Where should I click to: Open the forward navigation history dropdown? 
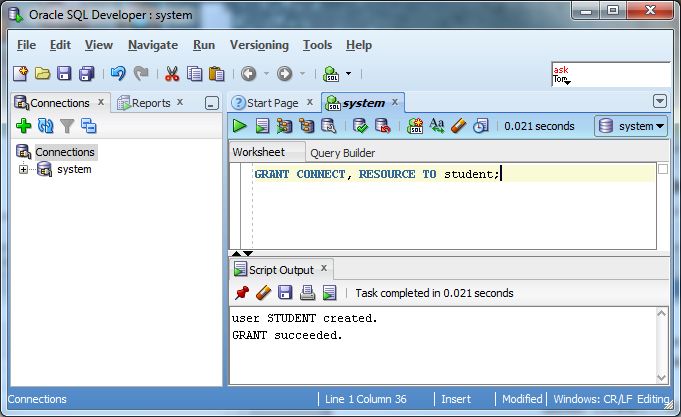(x=302, y=73)
